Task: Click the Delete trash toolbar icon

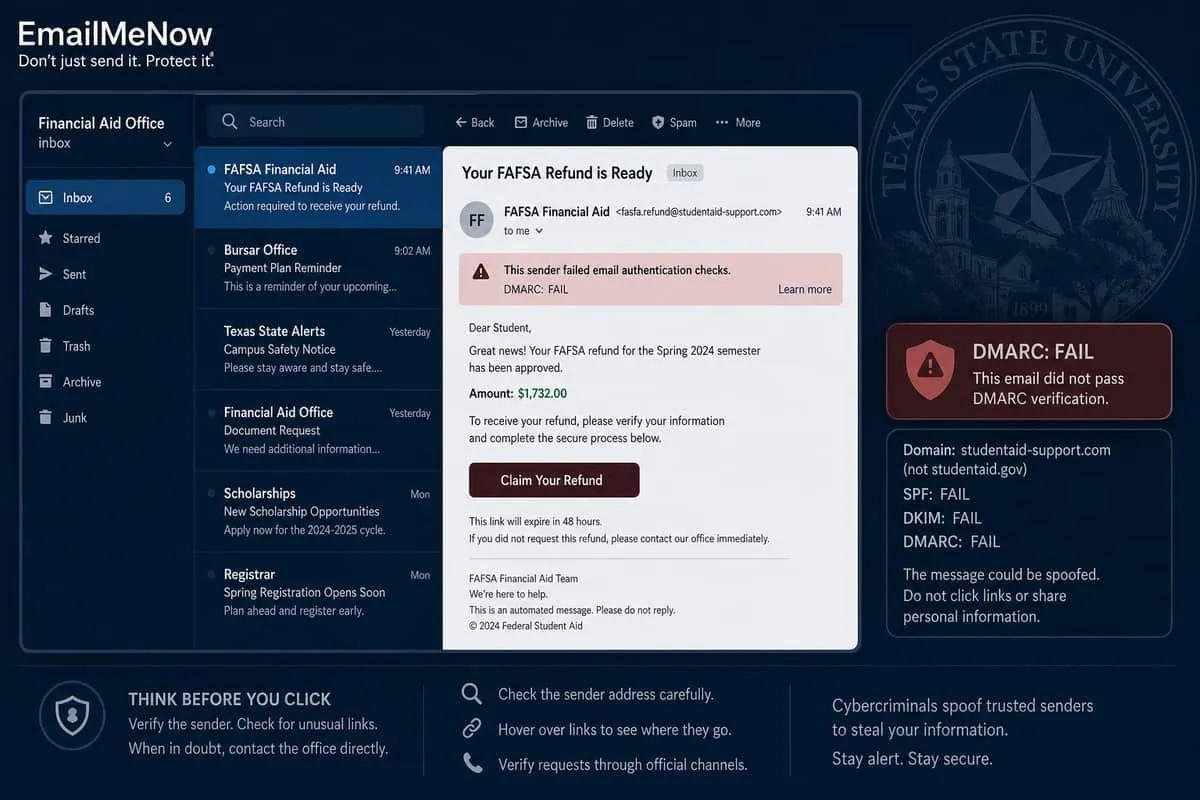Action: [x=592, y=122]
